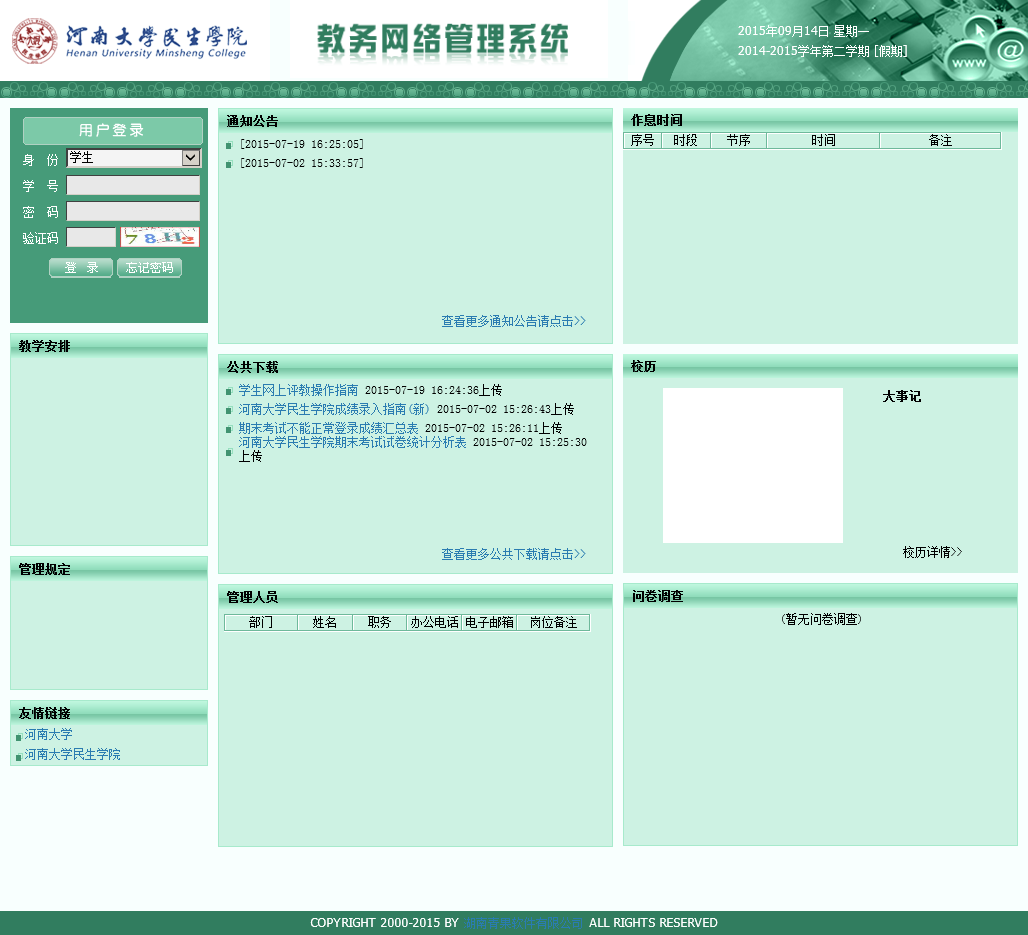Click the 验证码 captcha input box

[x=91, y=237]
